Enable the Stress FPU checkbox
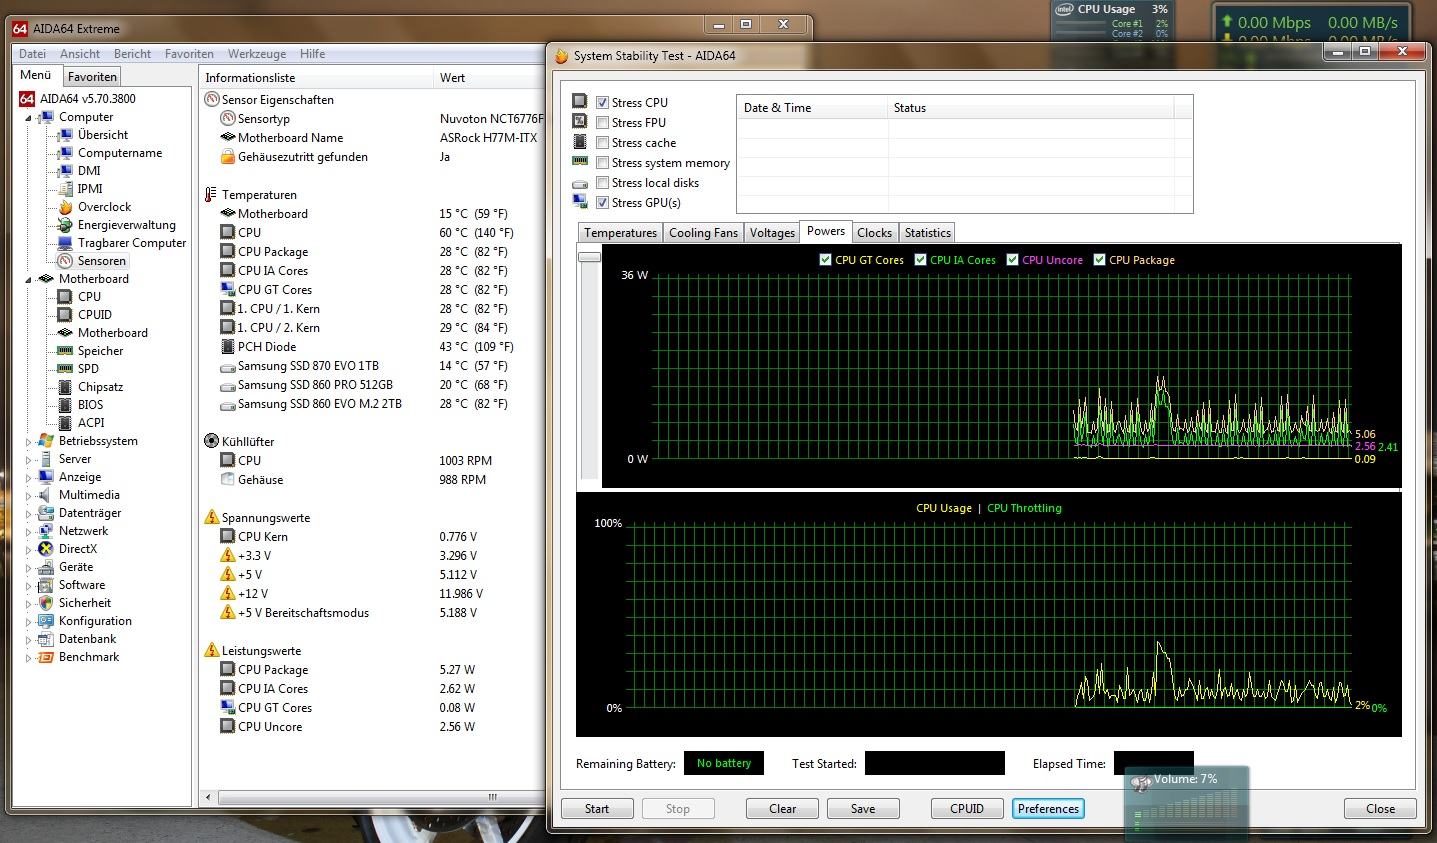The height and width of the screenshot is (843, 1437). pyautogui.click(x=602, y=123)
